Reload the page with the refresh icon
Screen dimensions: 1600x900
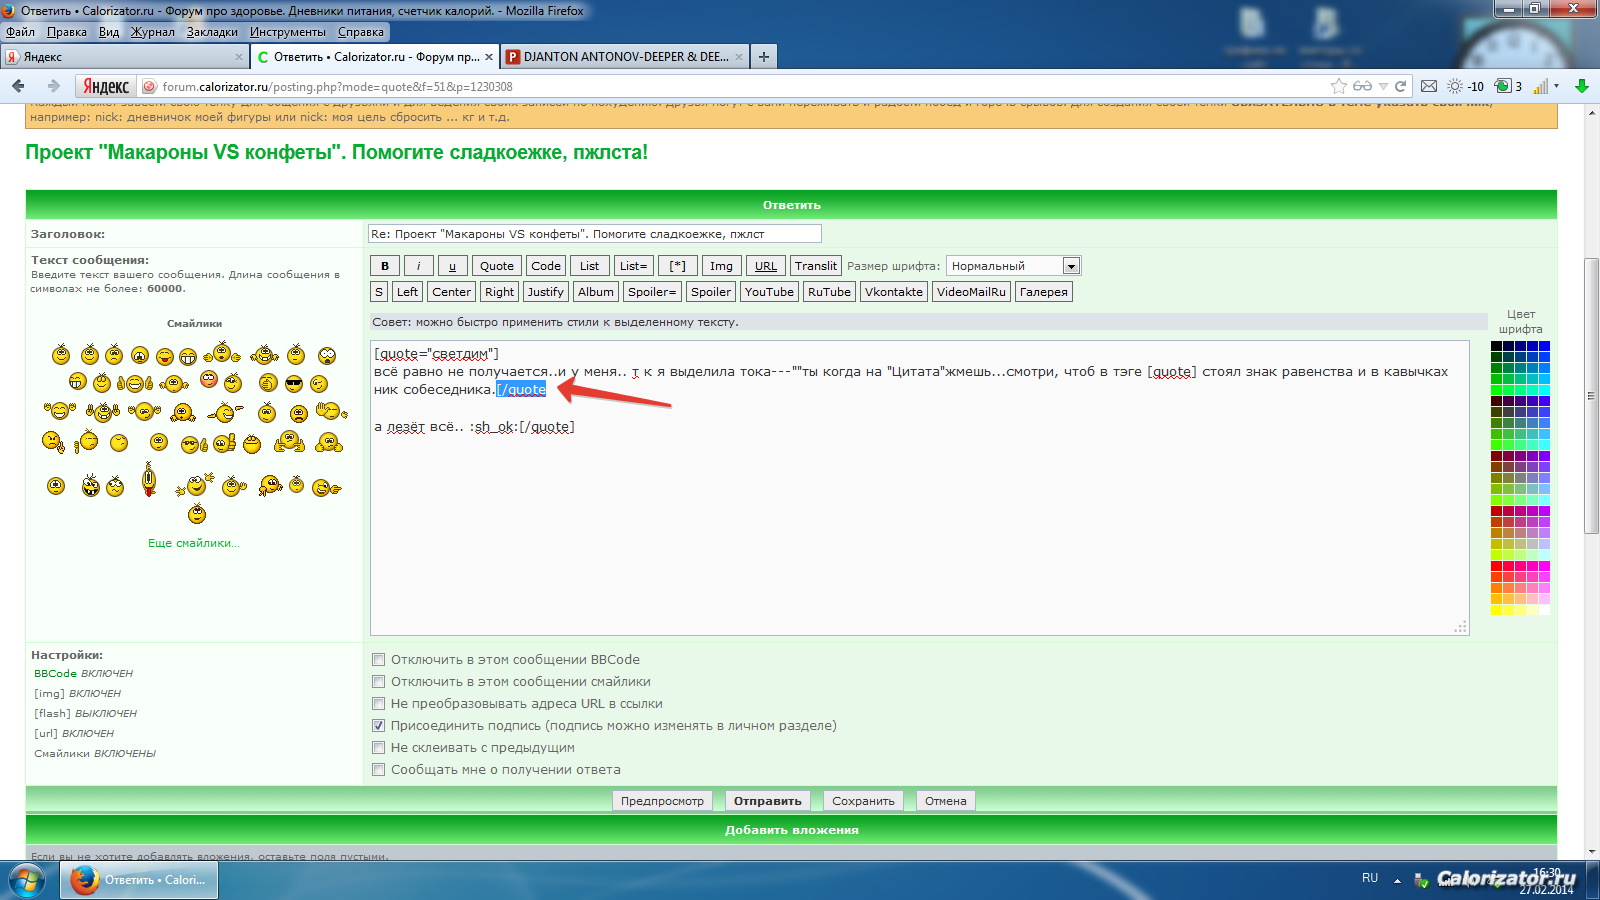[x=1401, y=86]
